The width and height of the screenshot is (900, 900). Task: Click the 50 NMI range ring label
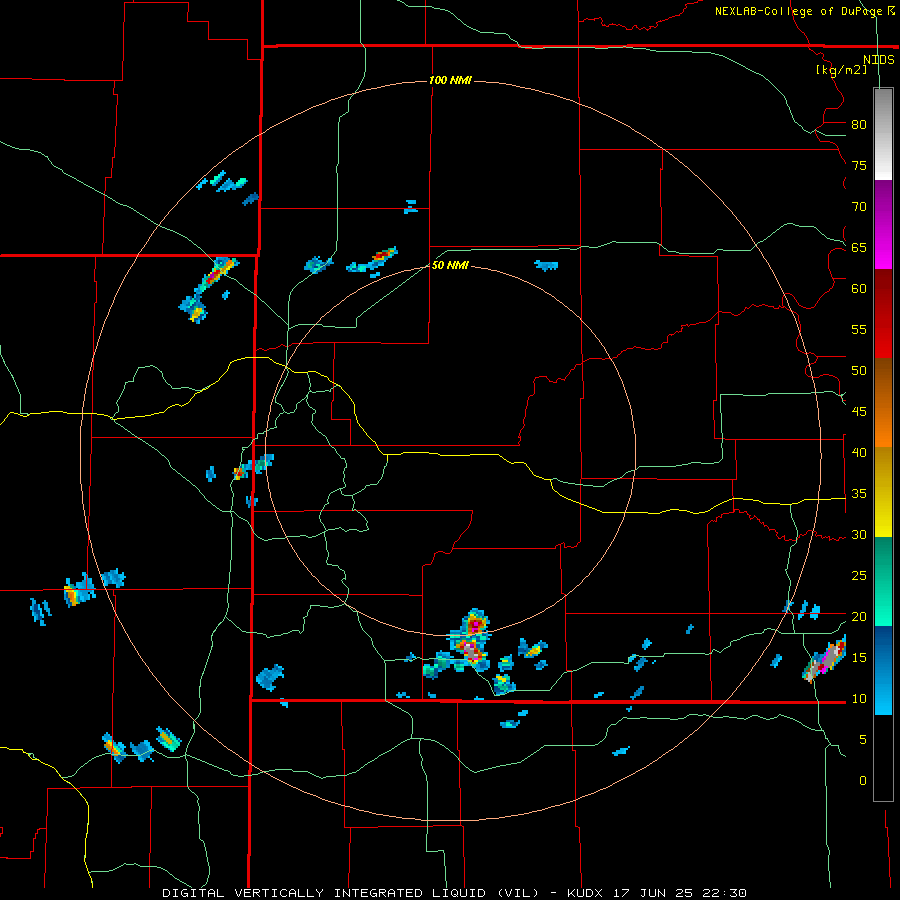[451, 265]
